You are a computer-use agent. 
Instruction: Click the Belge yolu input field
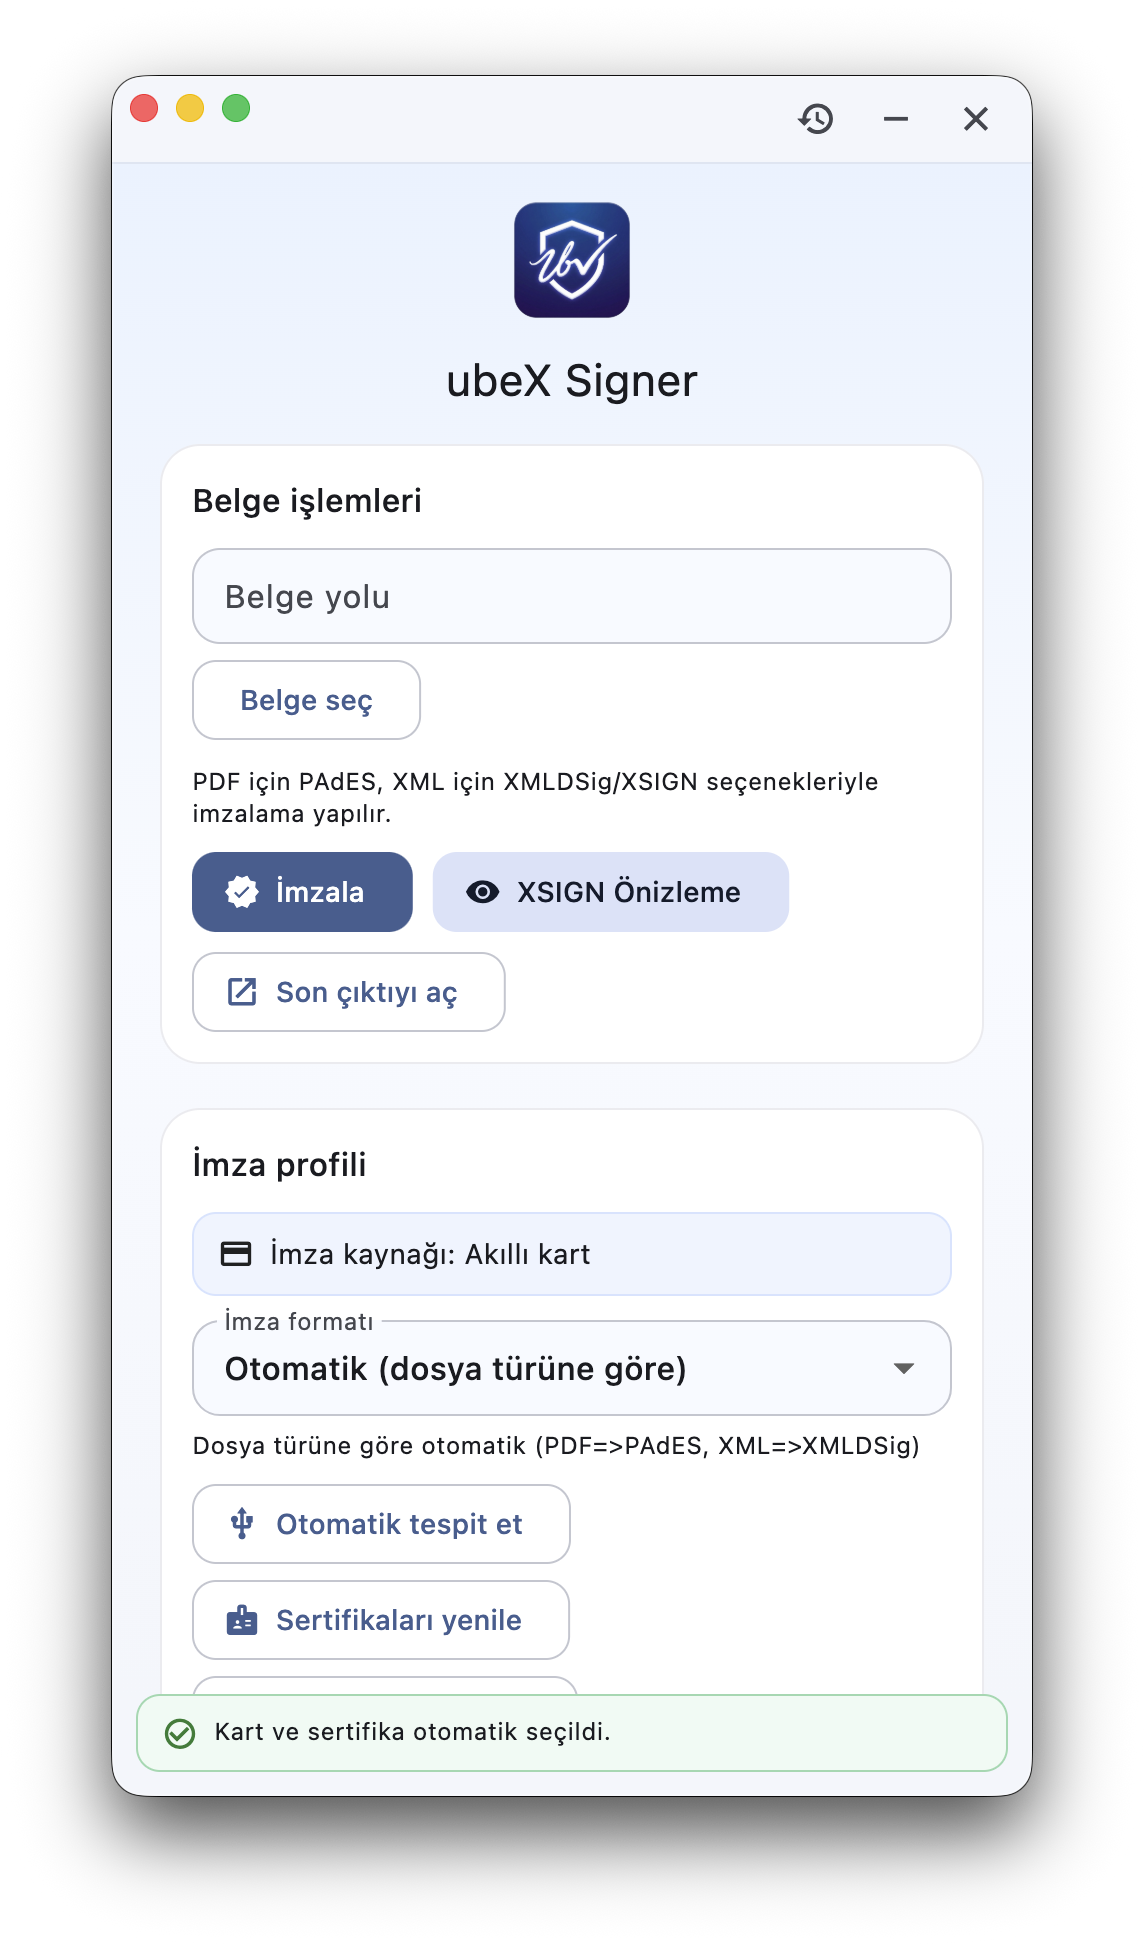point(572,596)
